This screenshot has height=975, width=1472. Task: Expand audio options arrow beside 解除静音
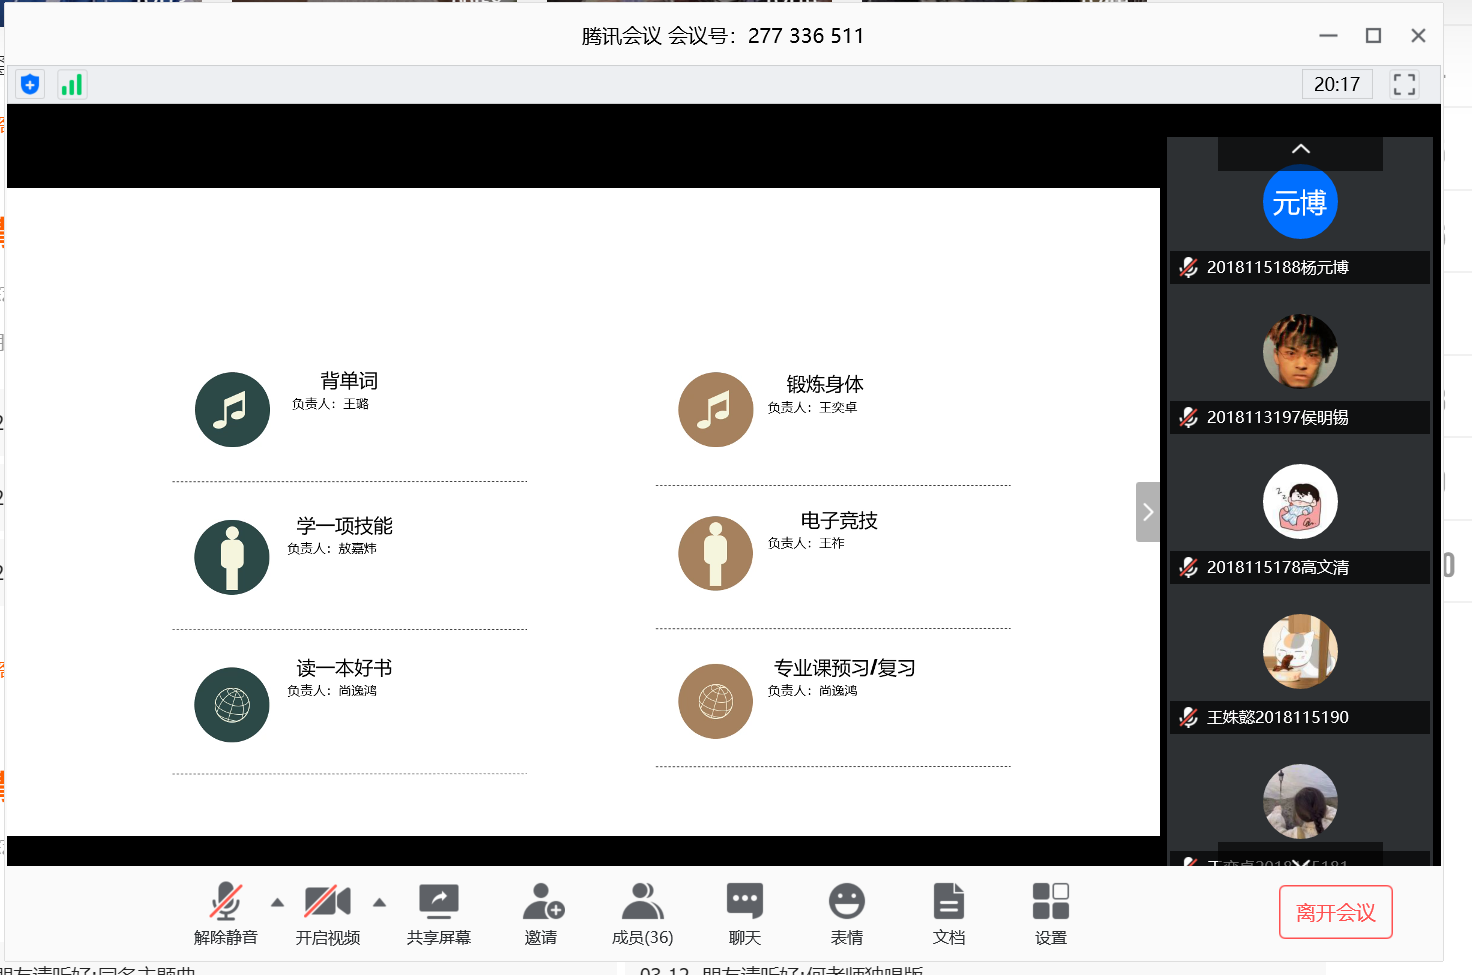click(277, 903)
